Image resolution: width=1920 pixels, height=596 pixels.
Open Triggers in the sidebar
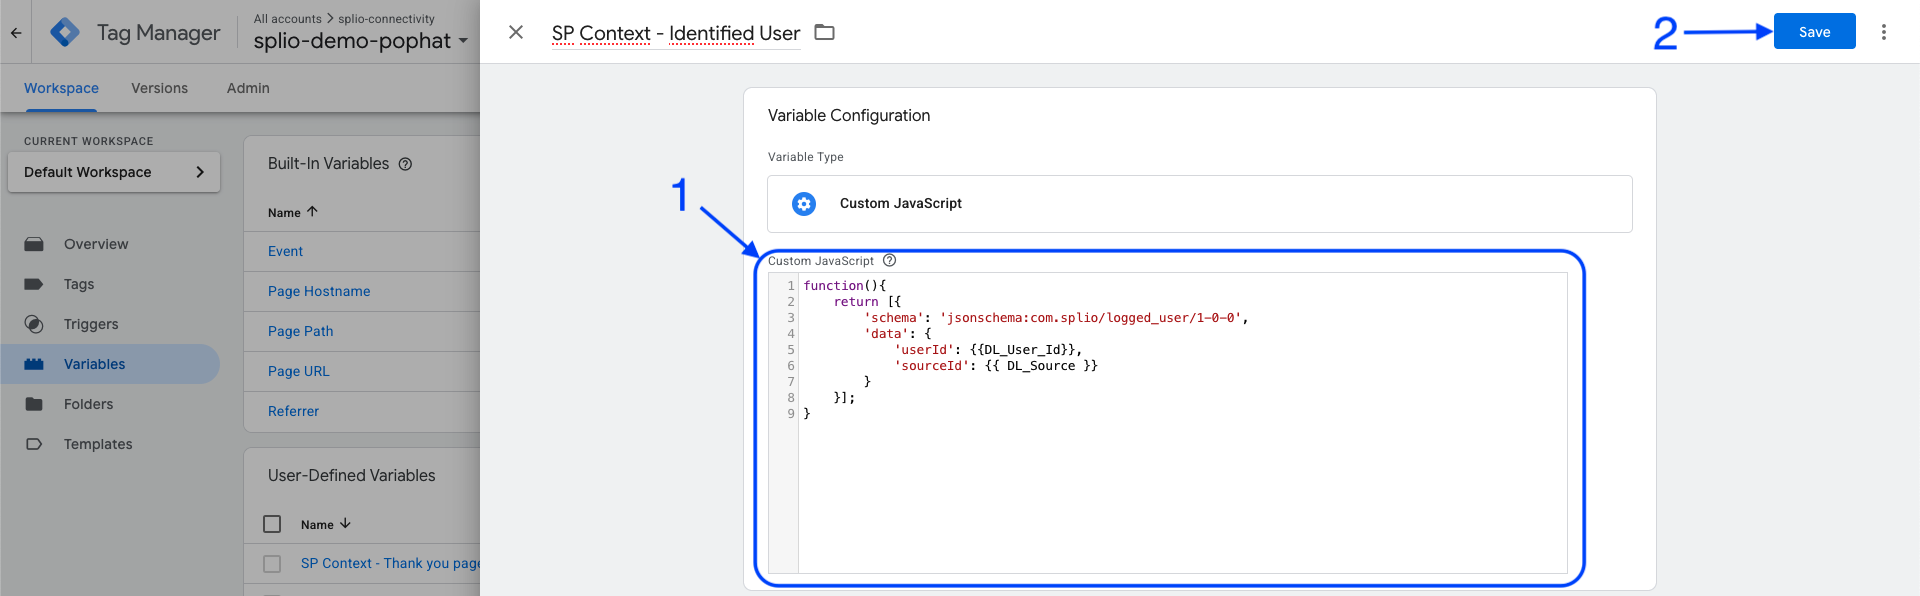click(91, 324)
